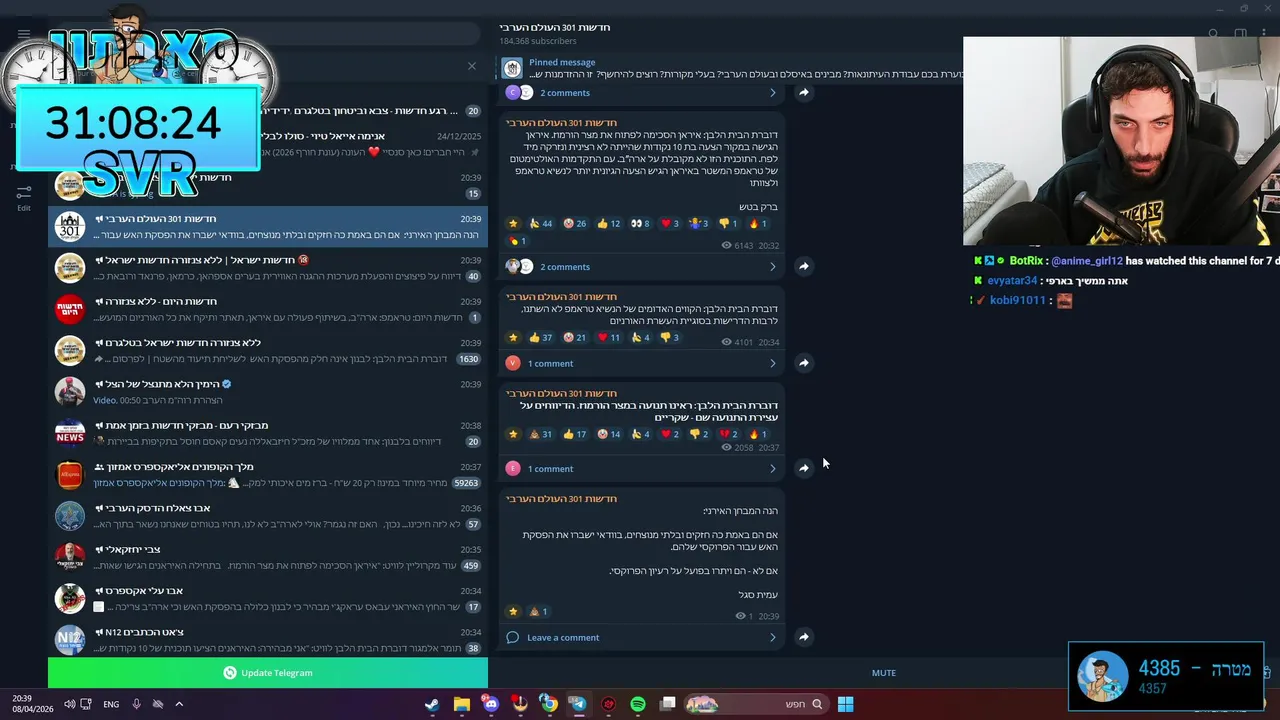
Task: Toggle thumbs up 12 reaction
Action: (609, 224)
